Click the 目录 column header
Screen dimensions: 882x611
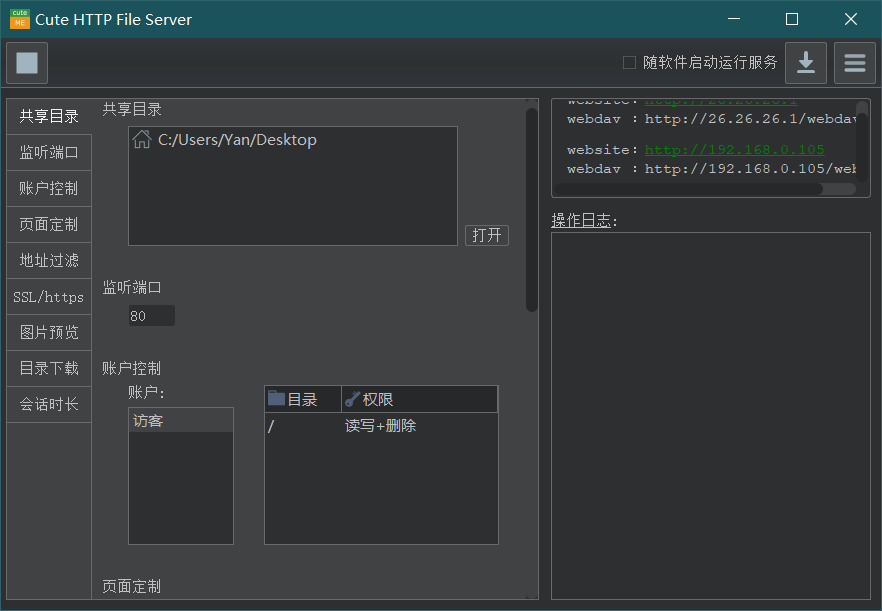(x=303, y=399)
